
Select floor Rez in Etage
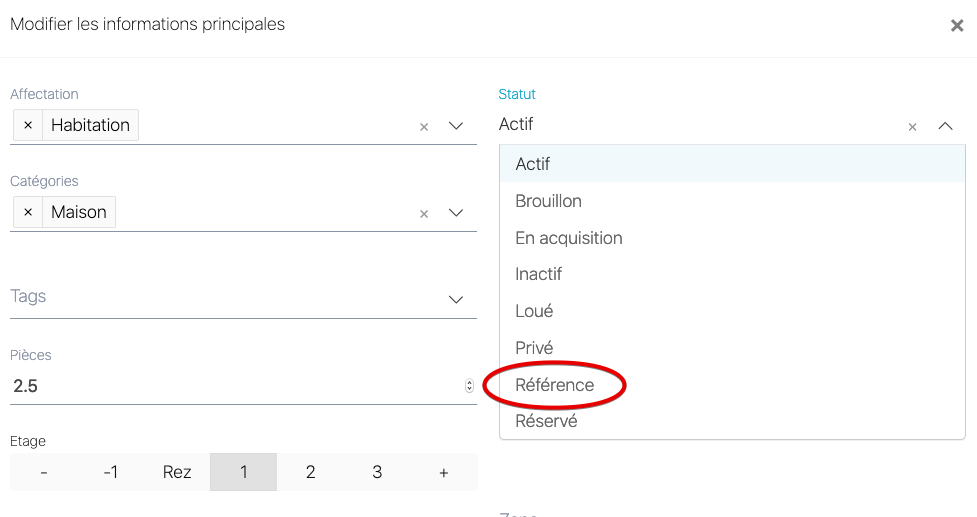(177, 472)
